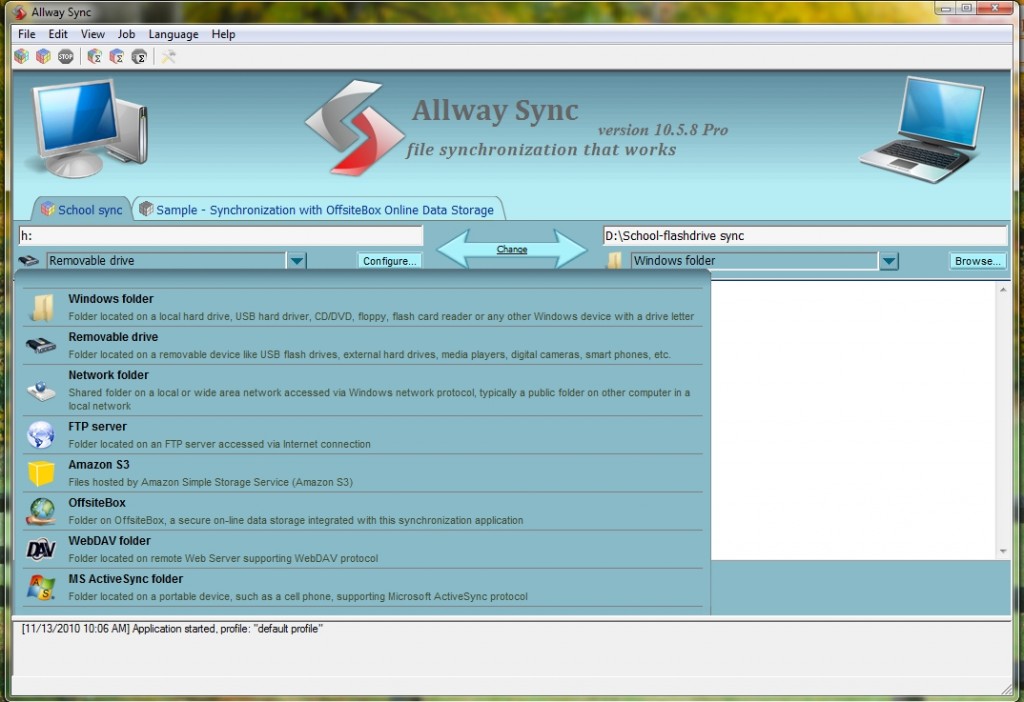Select Network folder from the list
1024x702 pixels.
pos(362,390)
